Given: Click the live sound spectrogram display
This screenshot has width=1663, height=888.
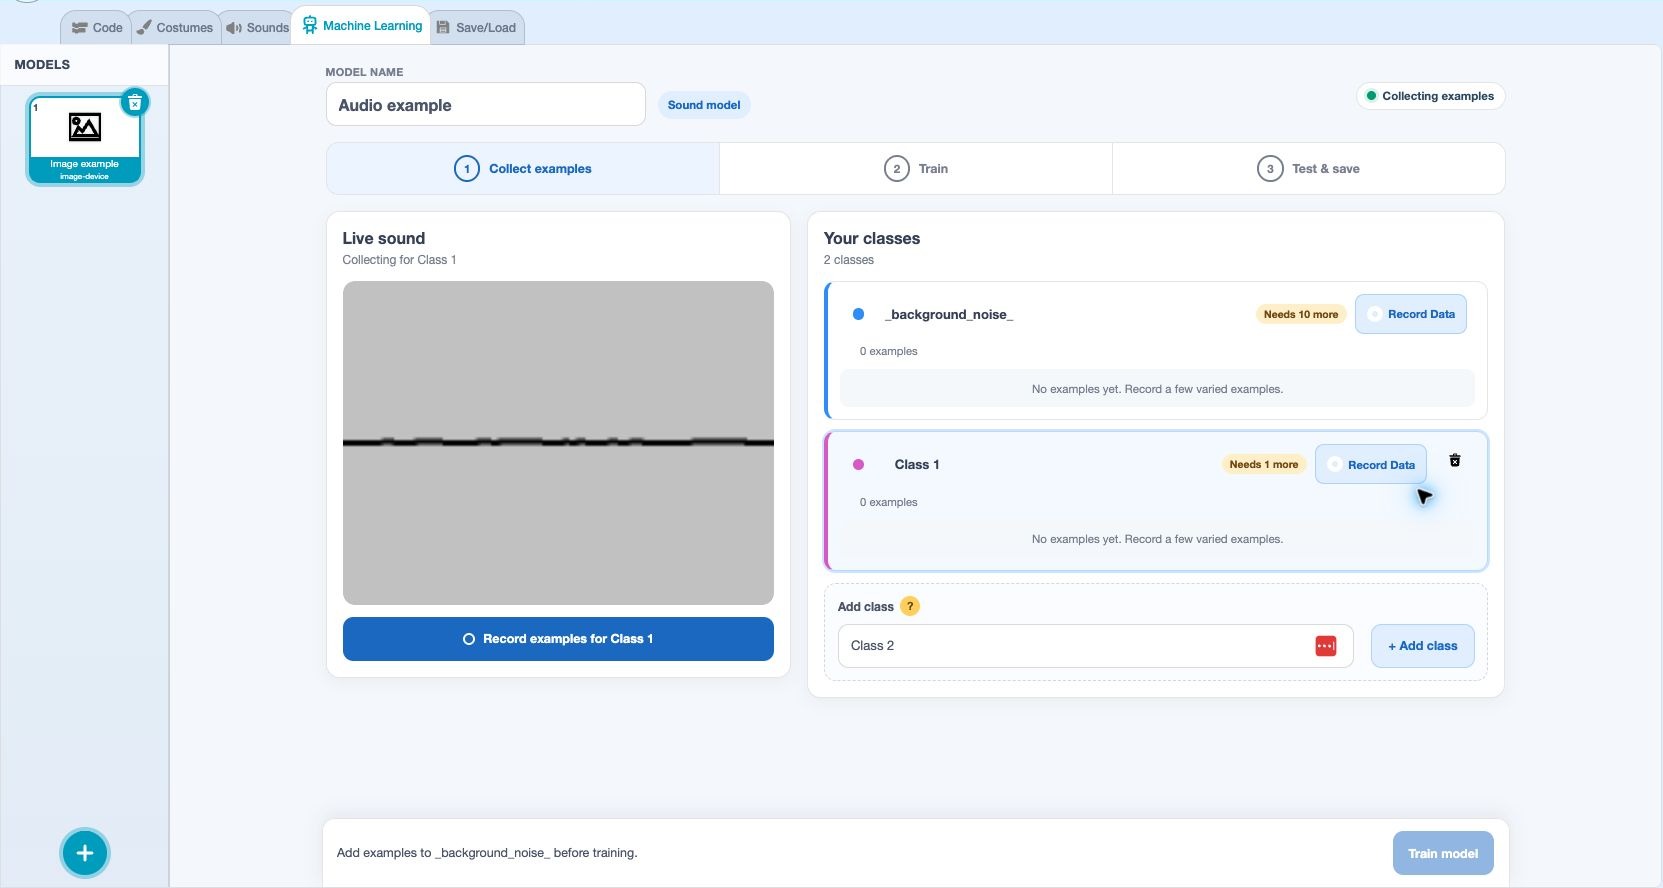Looking at the screenshot, I should (x=558, y=443).
